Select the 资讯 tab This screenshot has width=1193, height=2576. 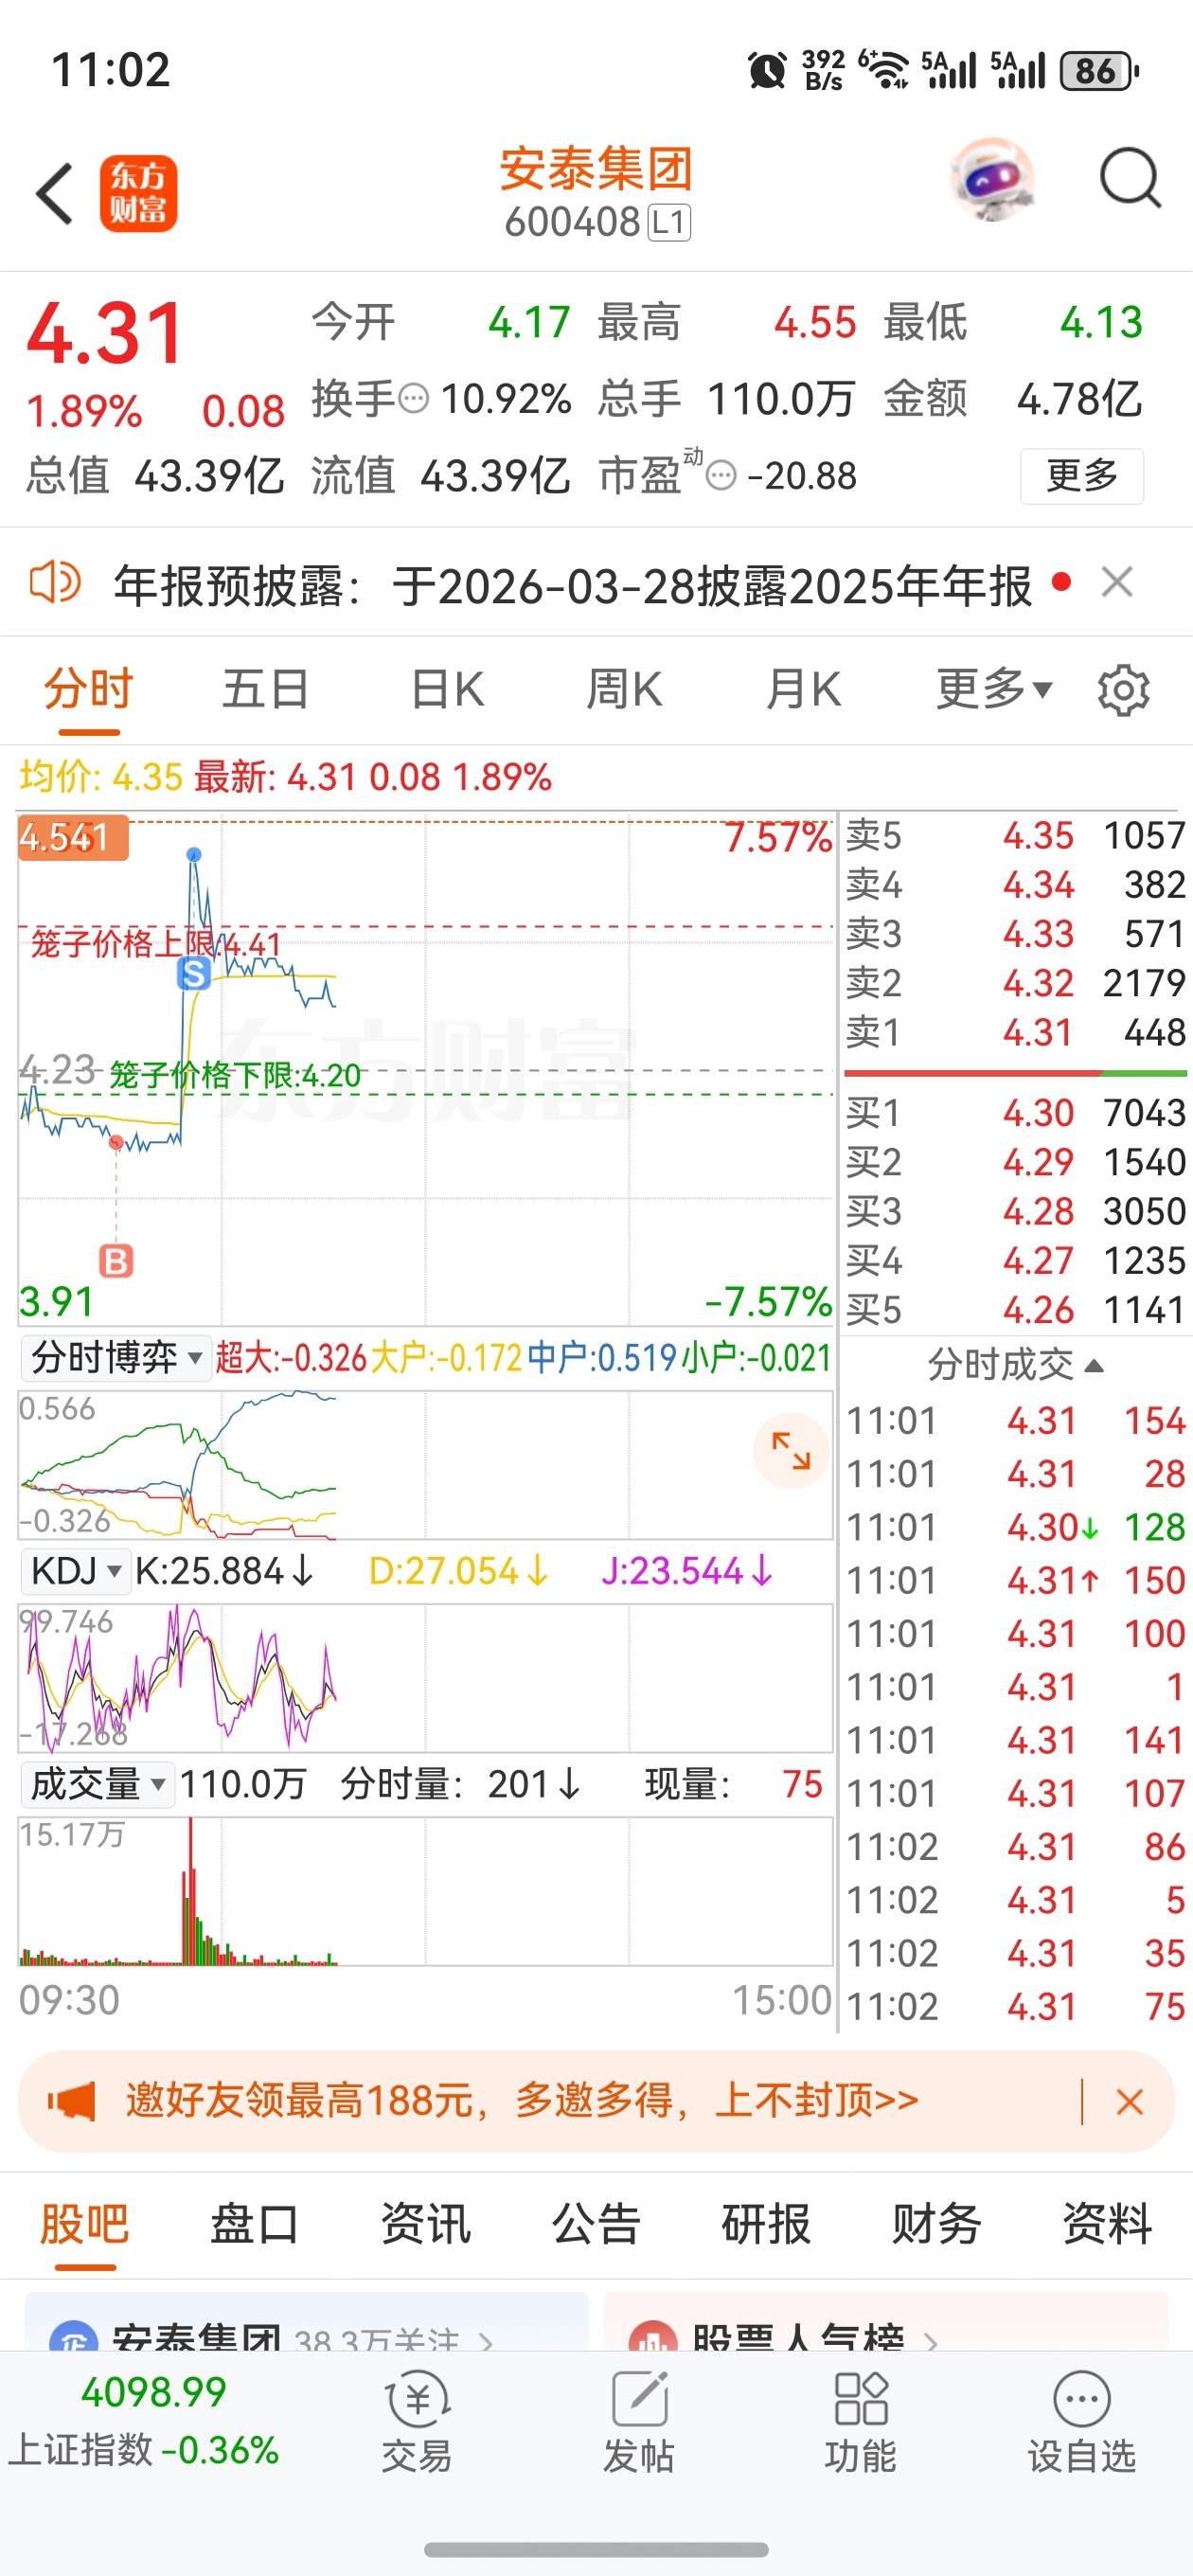tap(425, 2225)
